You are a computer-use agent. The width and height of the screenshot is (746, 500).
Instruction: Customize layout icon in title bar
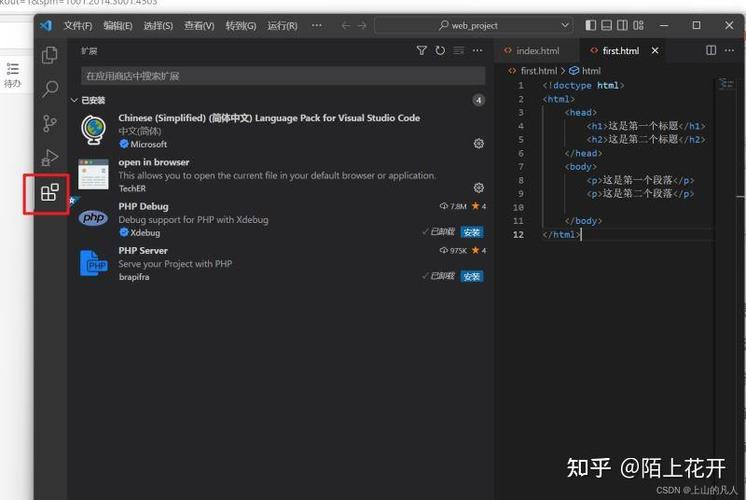pyautogui.click(x=638, y=25)
